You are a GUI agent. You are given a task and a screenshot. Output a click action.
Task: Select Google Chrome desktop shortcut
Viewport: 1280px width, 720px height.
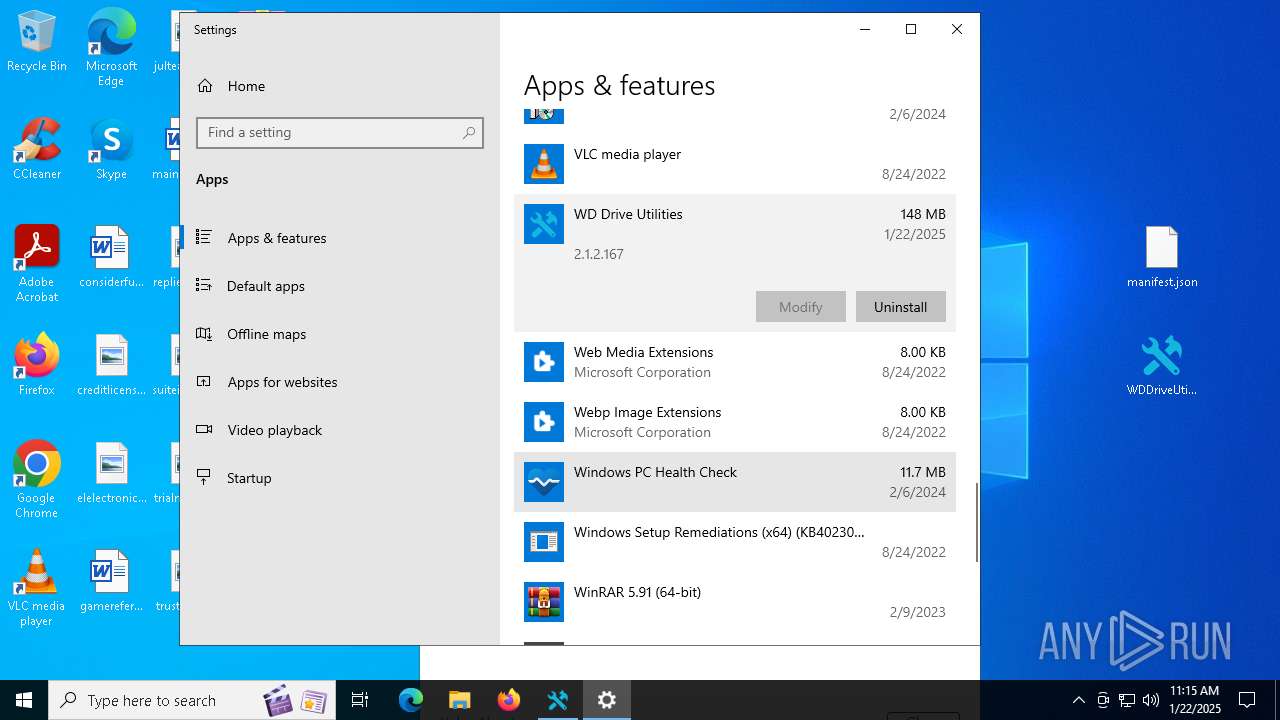click(37, 480)
